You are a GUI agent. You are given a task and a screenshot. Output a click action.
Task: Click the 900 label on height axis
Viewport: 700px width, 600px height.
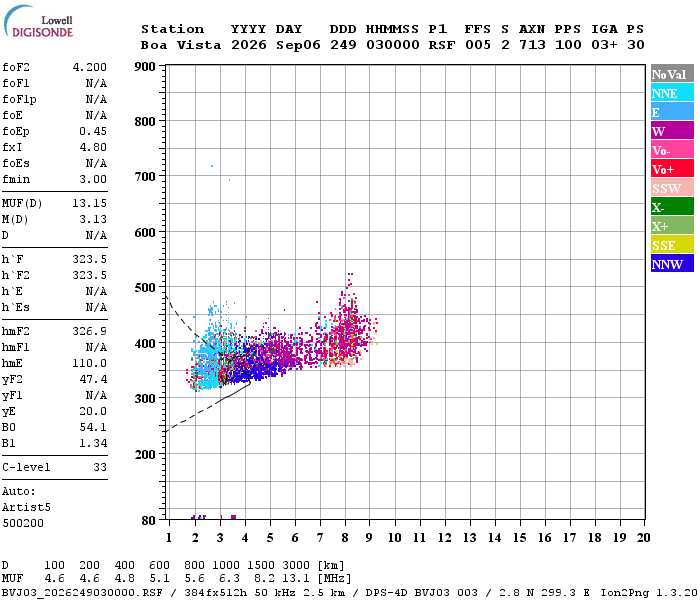coord(145,67)
